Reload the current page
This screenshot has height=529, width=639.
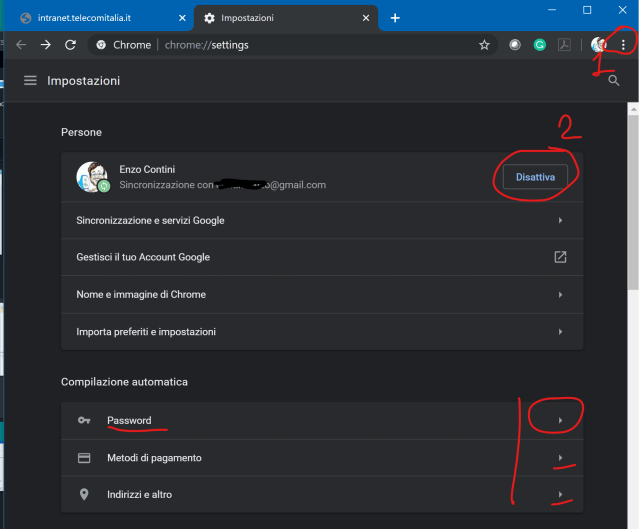click(x=70, y=45)
